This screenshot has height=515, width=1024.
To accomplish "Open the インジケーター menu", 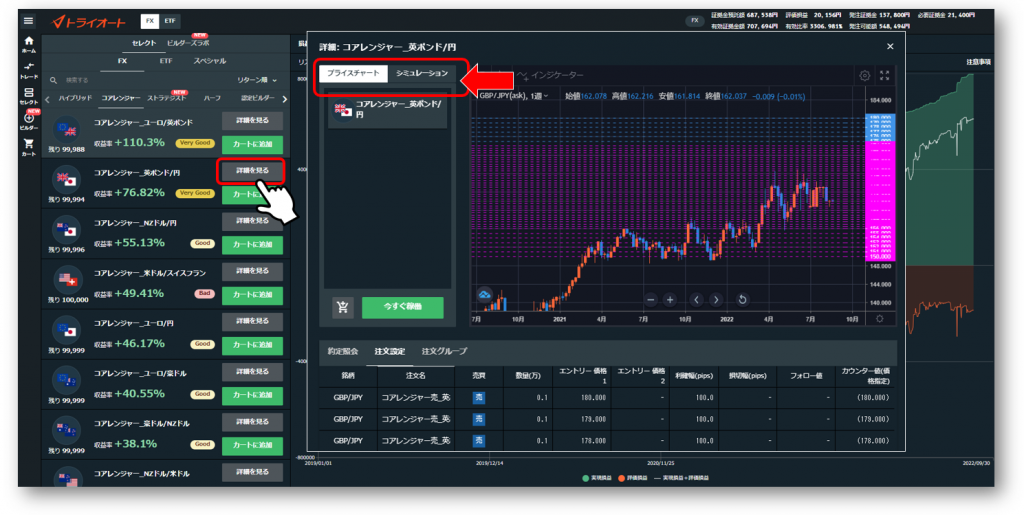I will click(x=551, y=76).
